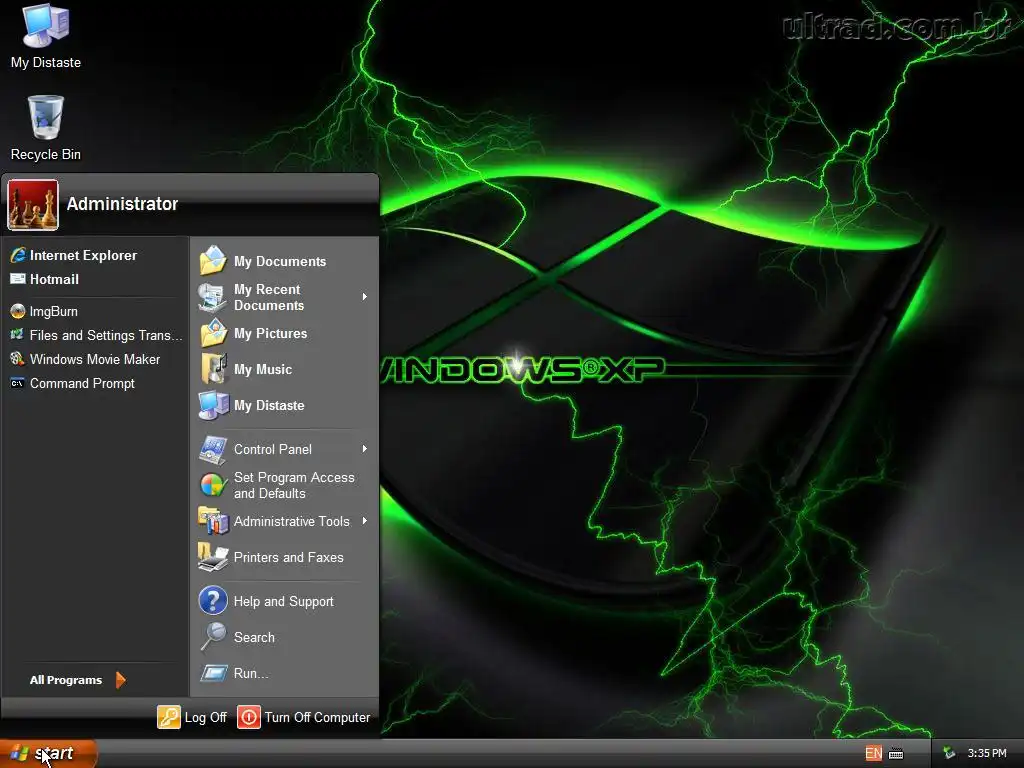Click the Command Prompt icon
The width and height of the screenshot is (1024, 768).
click(x=18, y=383)
